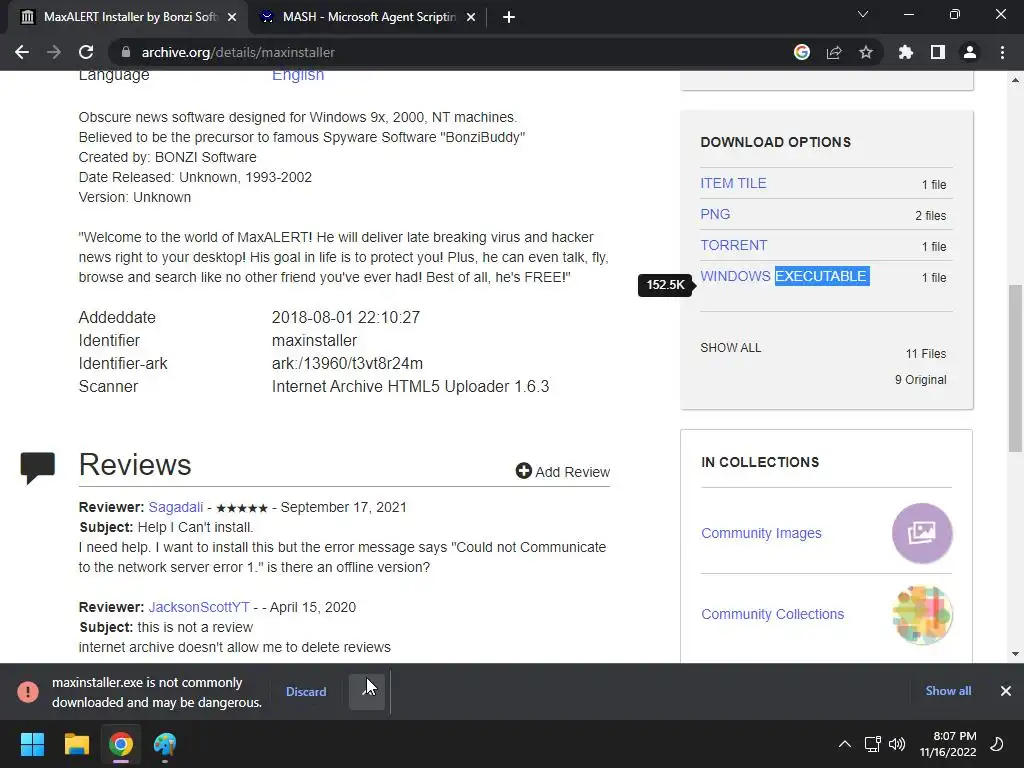Click the DOWNLOAD OPTIONS heading
Image resolution: width=1024 pixels, height=768 pixels.
[x=775, y=142]
